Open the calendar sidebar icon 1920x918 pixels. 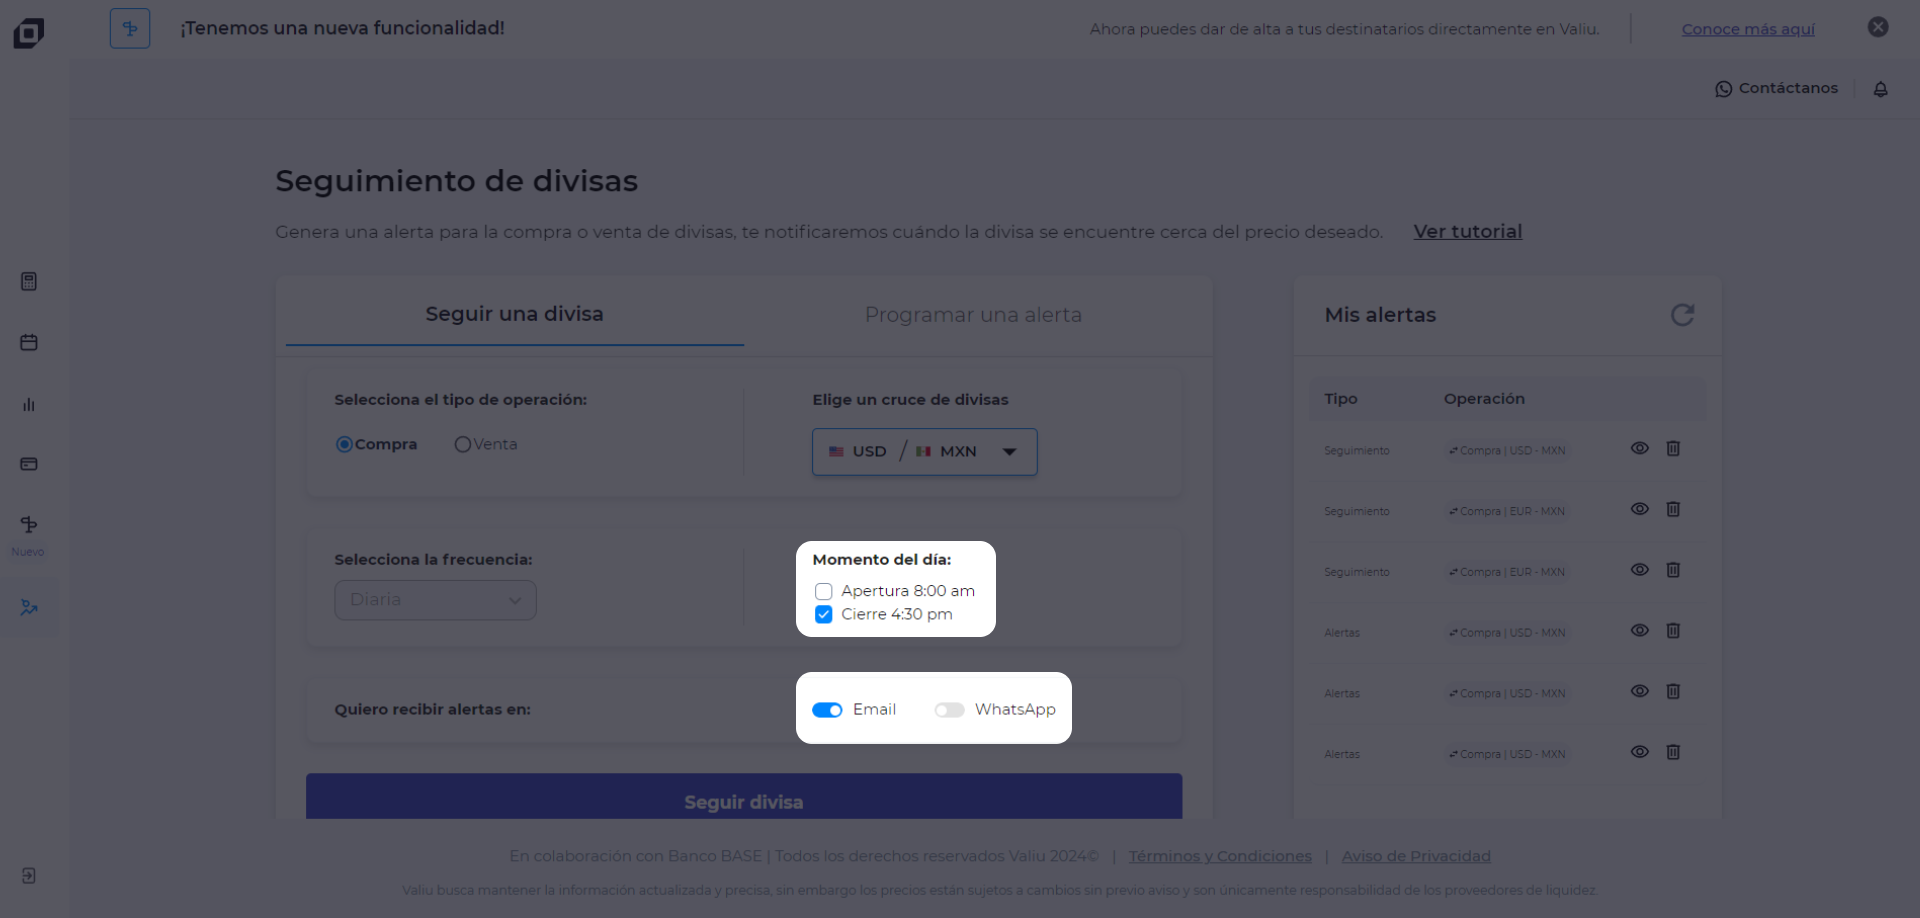[29, 343]
